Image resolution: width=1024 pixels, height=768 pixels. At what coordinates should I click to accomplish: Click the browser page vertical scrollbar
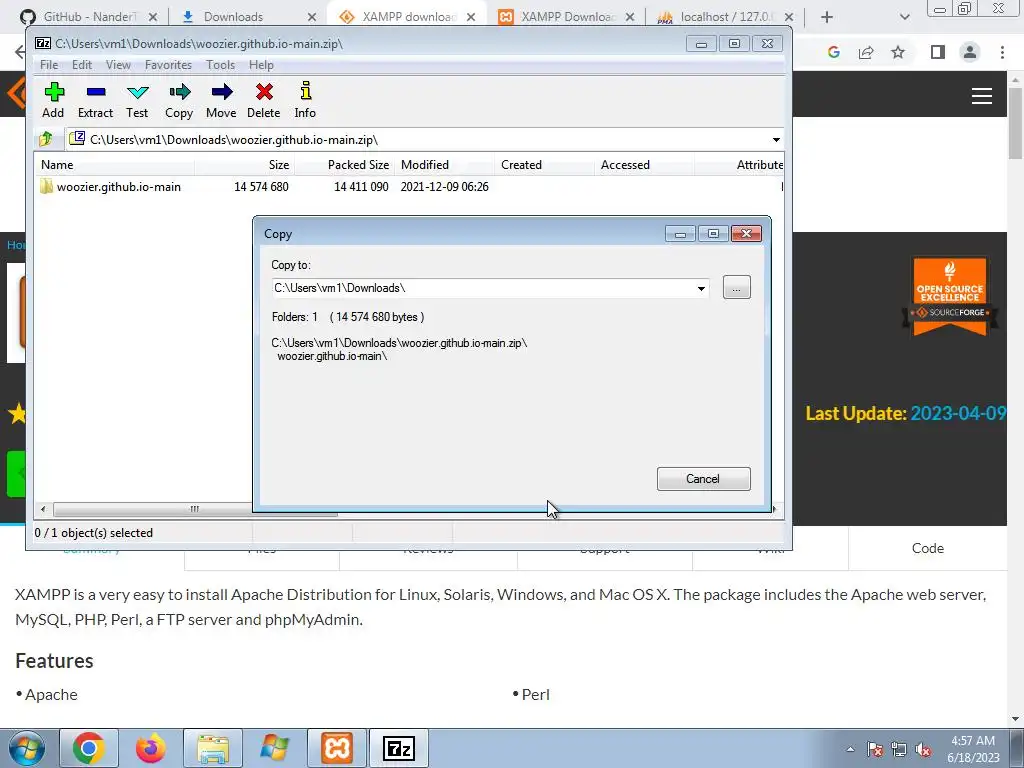pos(1015,124)
